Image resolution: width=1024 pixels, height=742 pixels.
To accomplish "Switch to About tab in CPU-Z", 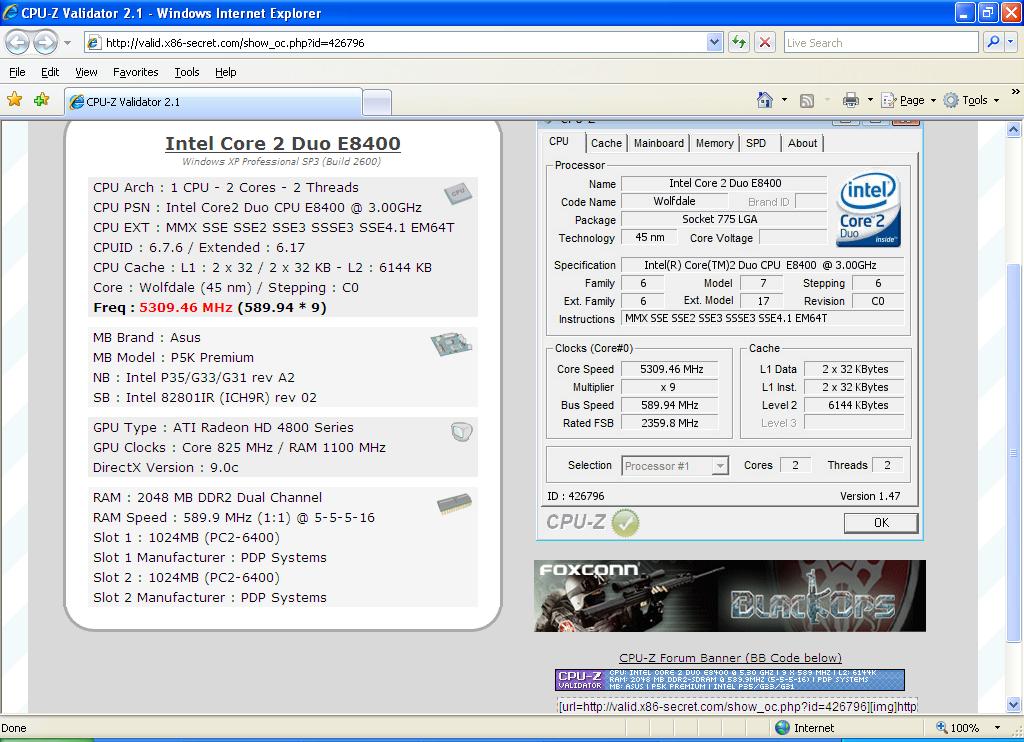I will pyautogui.click(x=802, y=143).
